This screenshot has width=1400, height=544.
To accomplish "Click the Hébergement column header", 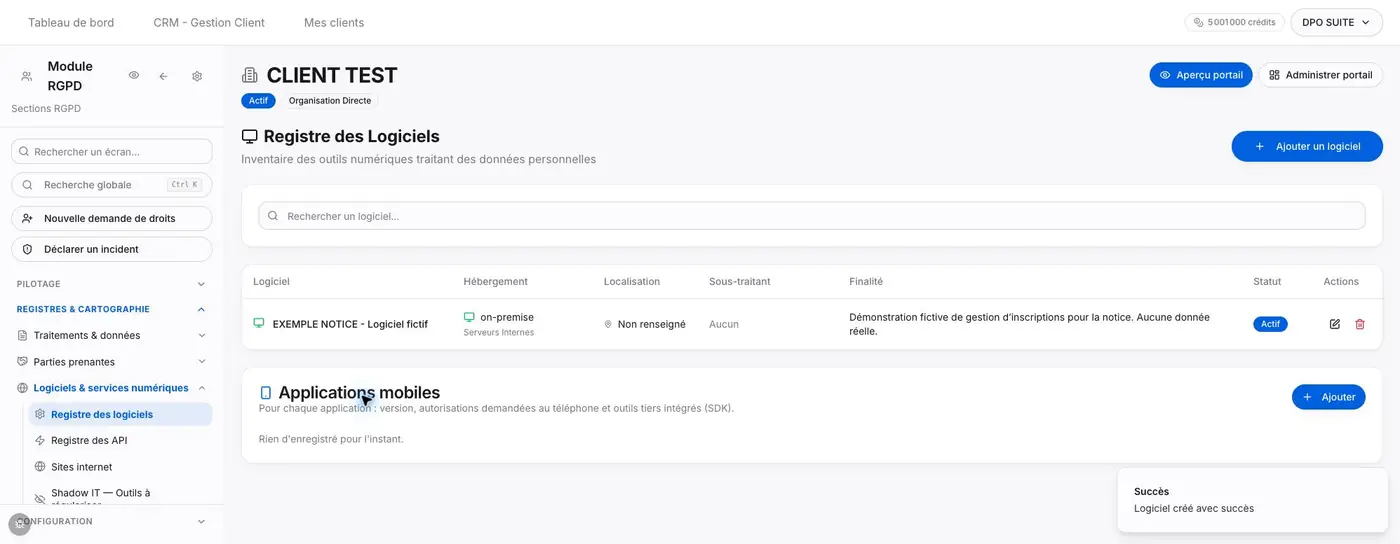I will pyautogui.click(x=496, y=282).
